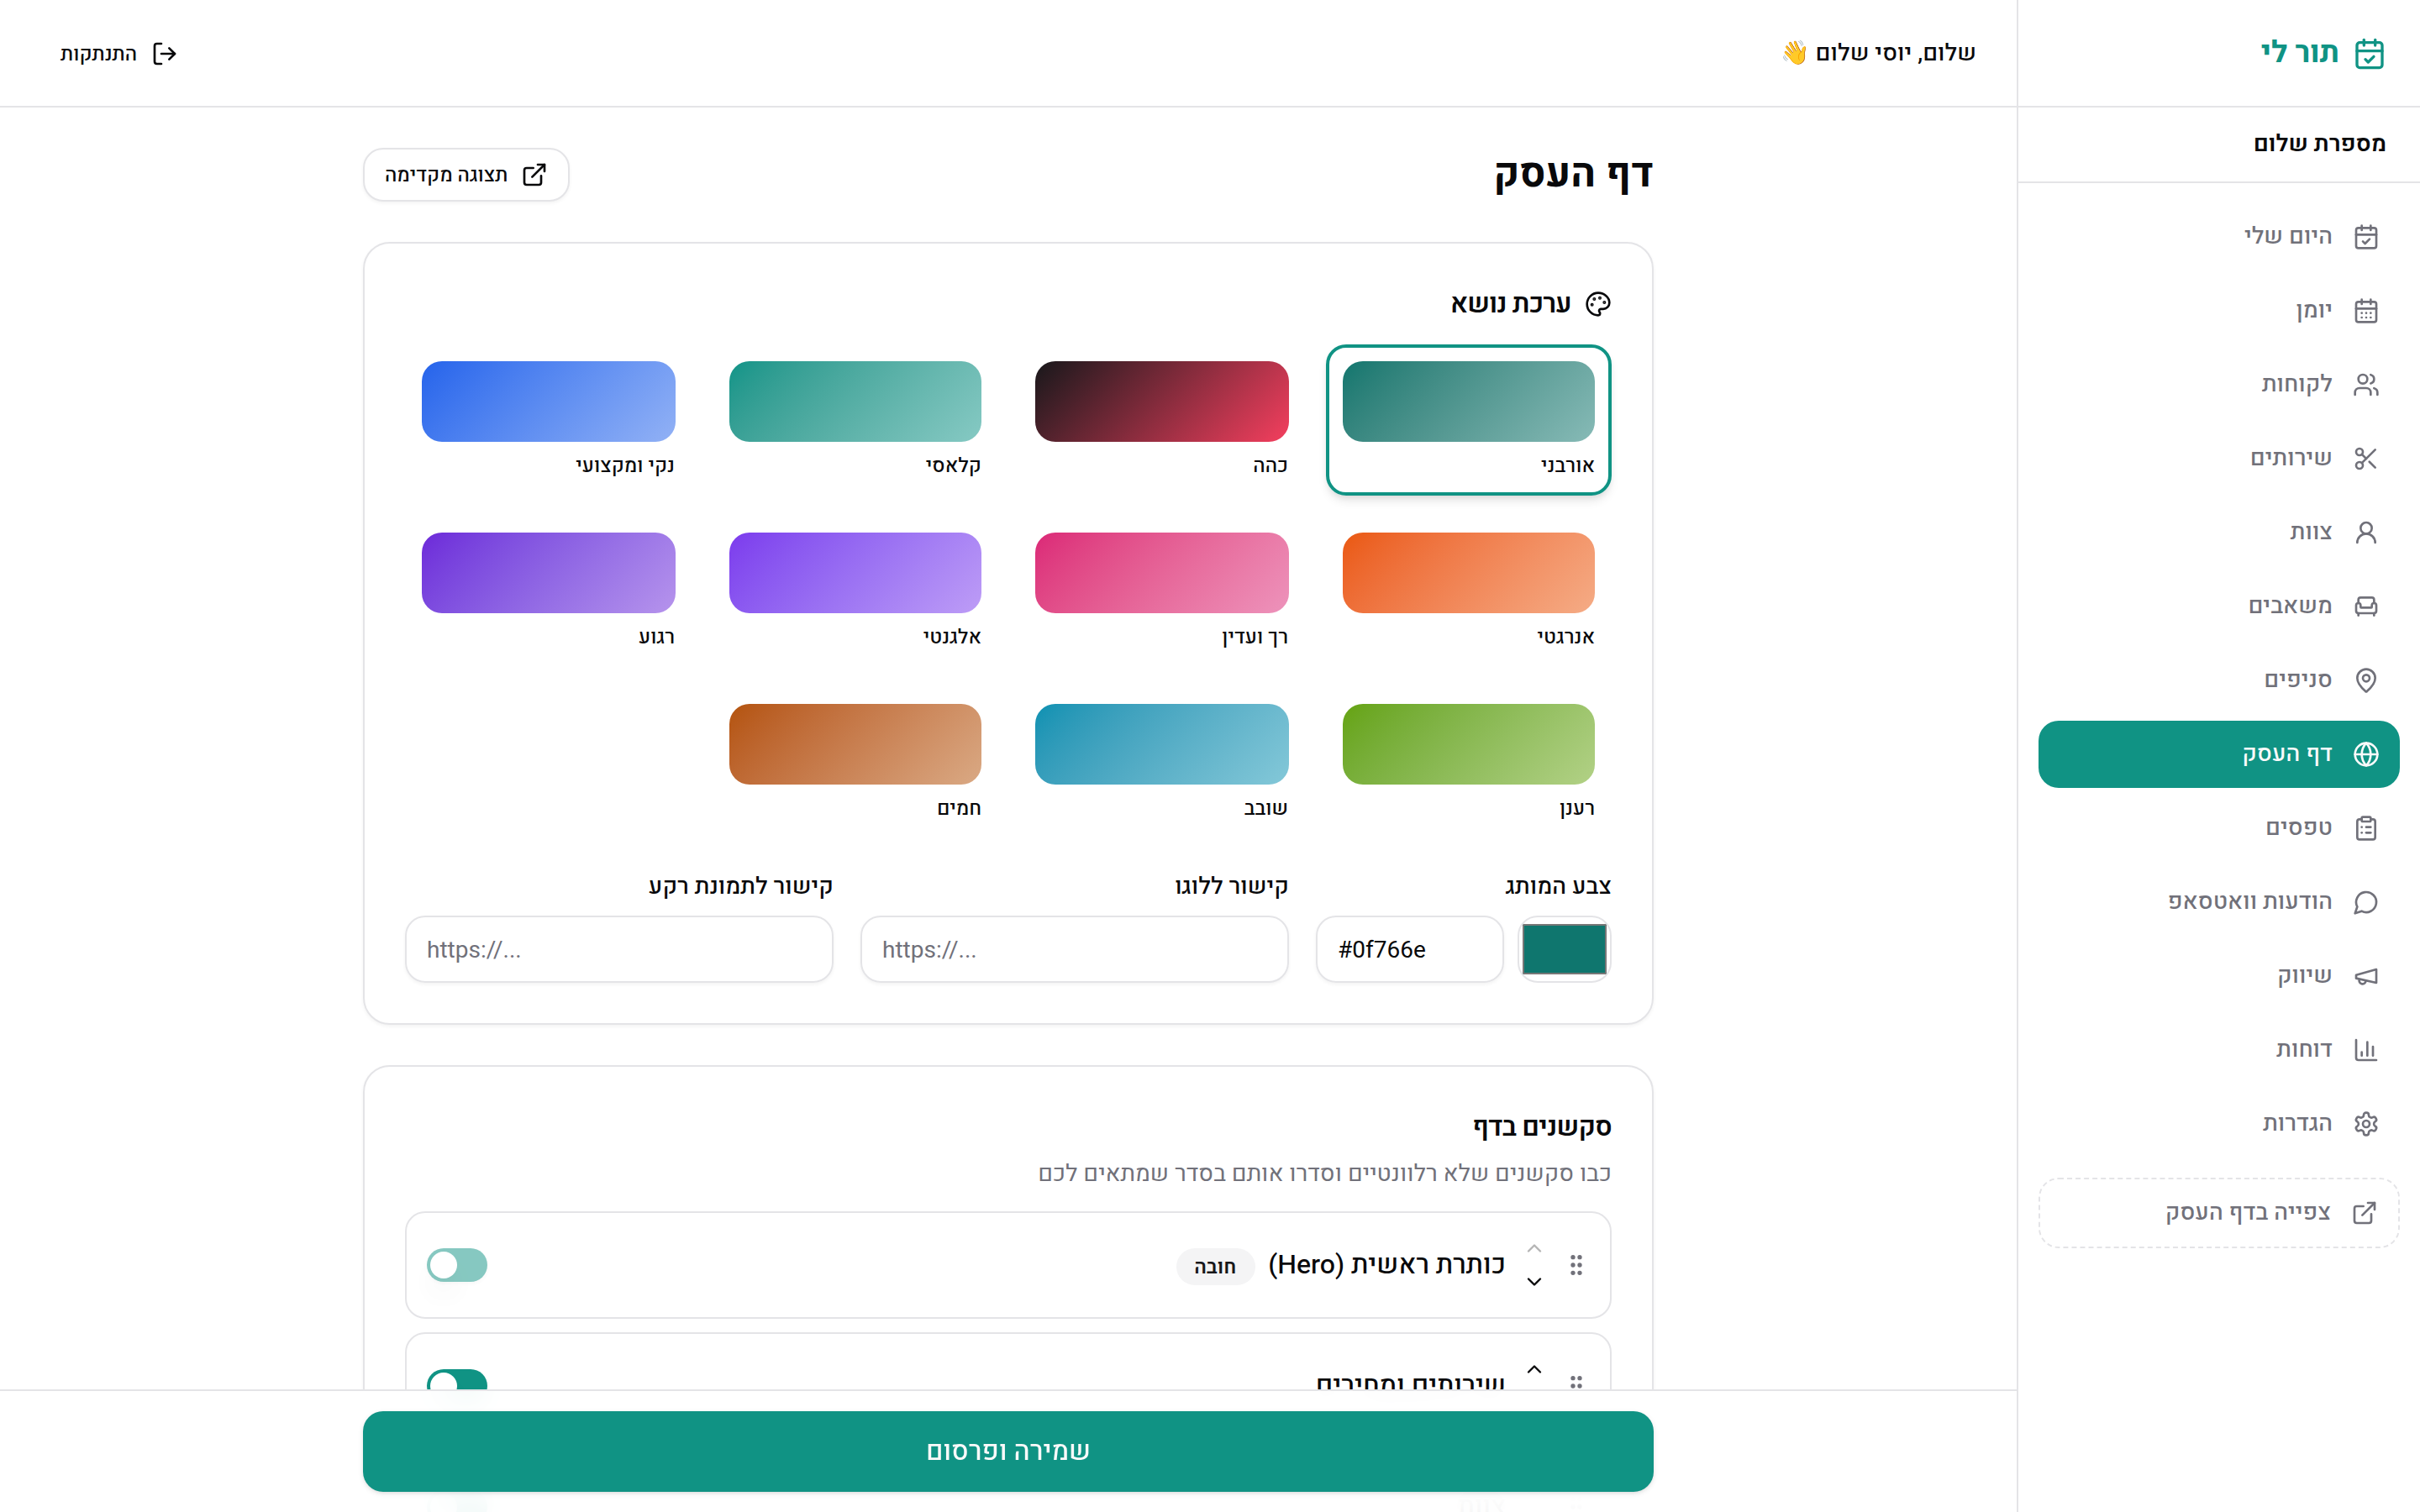Viewport: 2420px width, 1512px height.
Task: Select the אורבני theme swatch
Action: point(1468,420)
